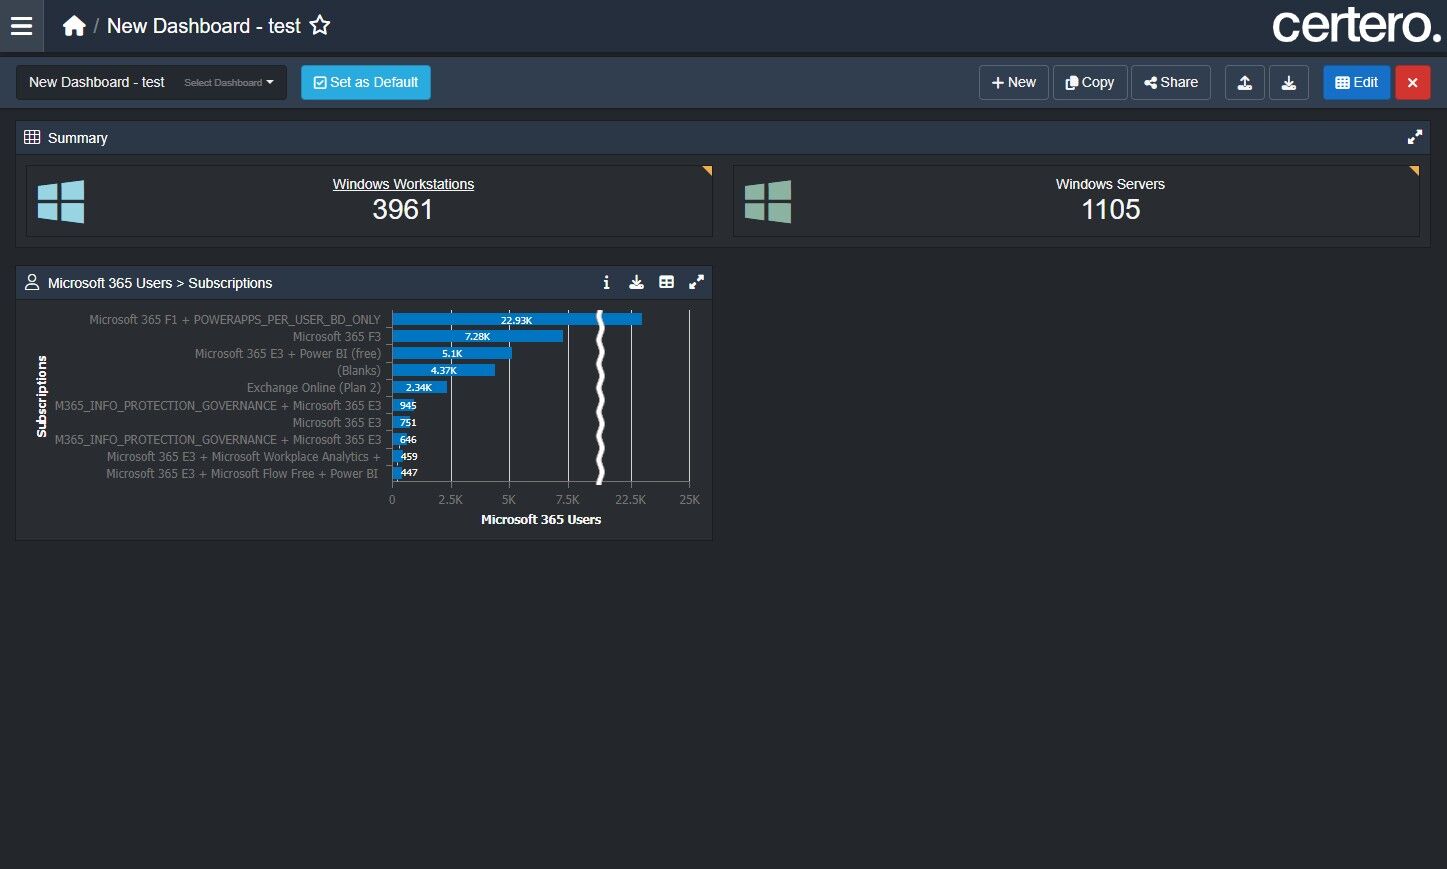Expand the Subscriptions chart to fullscreen
Image resolution: width=1447 pixels, height=869 pixels.
pyautogui.click(x=696, y=283)
